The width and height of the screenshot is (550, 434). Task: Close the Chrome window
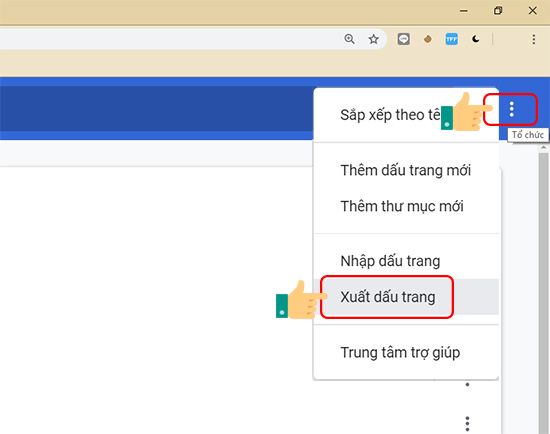point(532,11)
